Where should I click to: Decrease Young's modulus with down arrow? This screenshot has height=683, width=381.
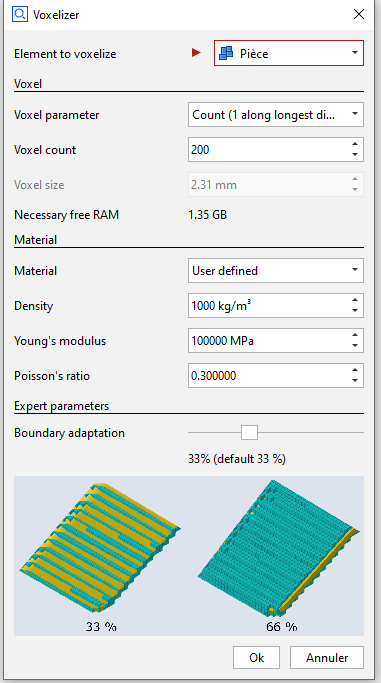click(355, 346)
